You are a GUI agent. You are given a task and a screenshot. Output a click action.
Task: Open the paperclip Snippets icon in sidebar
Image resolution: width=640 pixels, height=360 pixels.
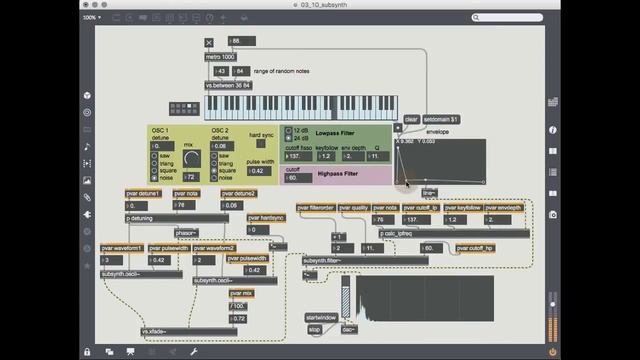87,198
